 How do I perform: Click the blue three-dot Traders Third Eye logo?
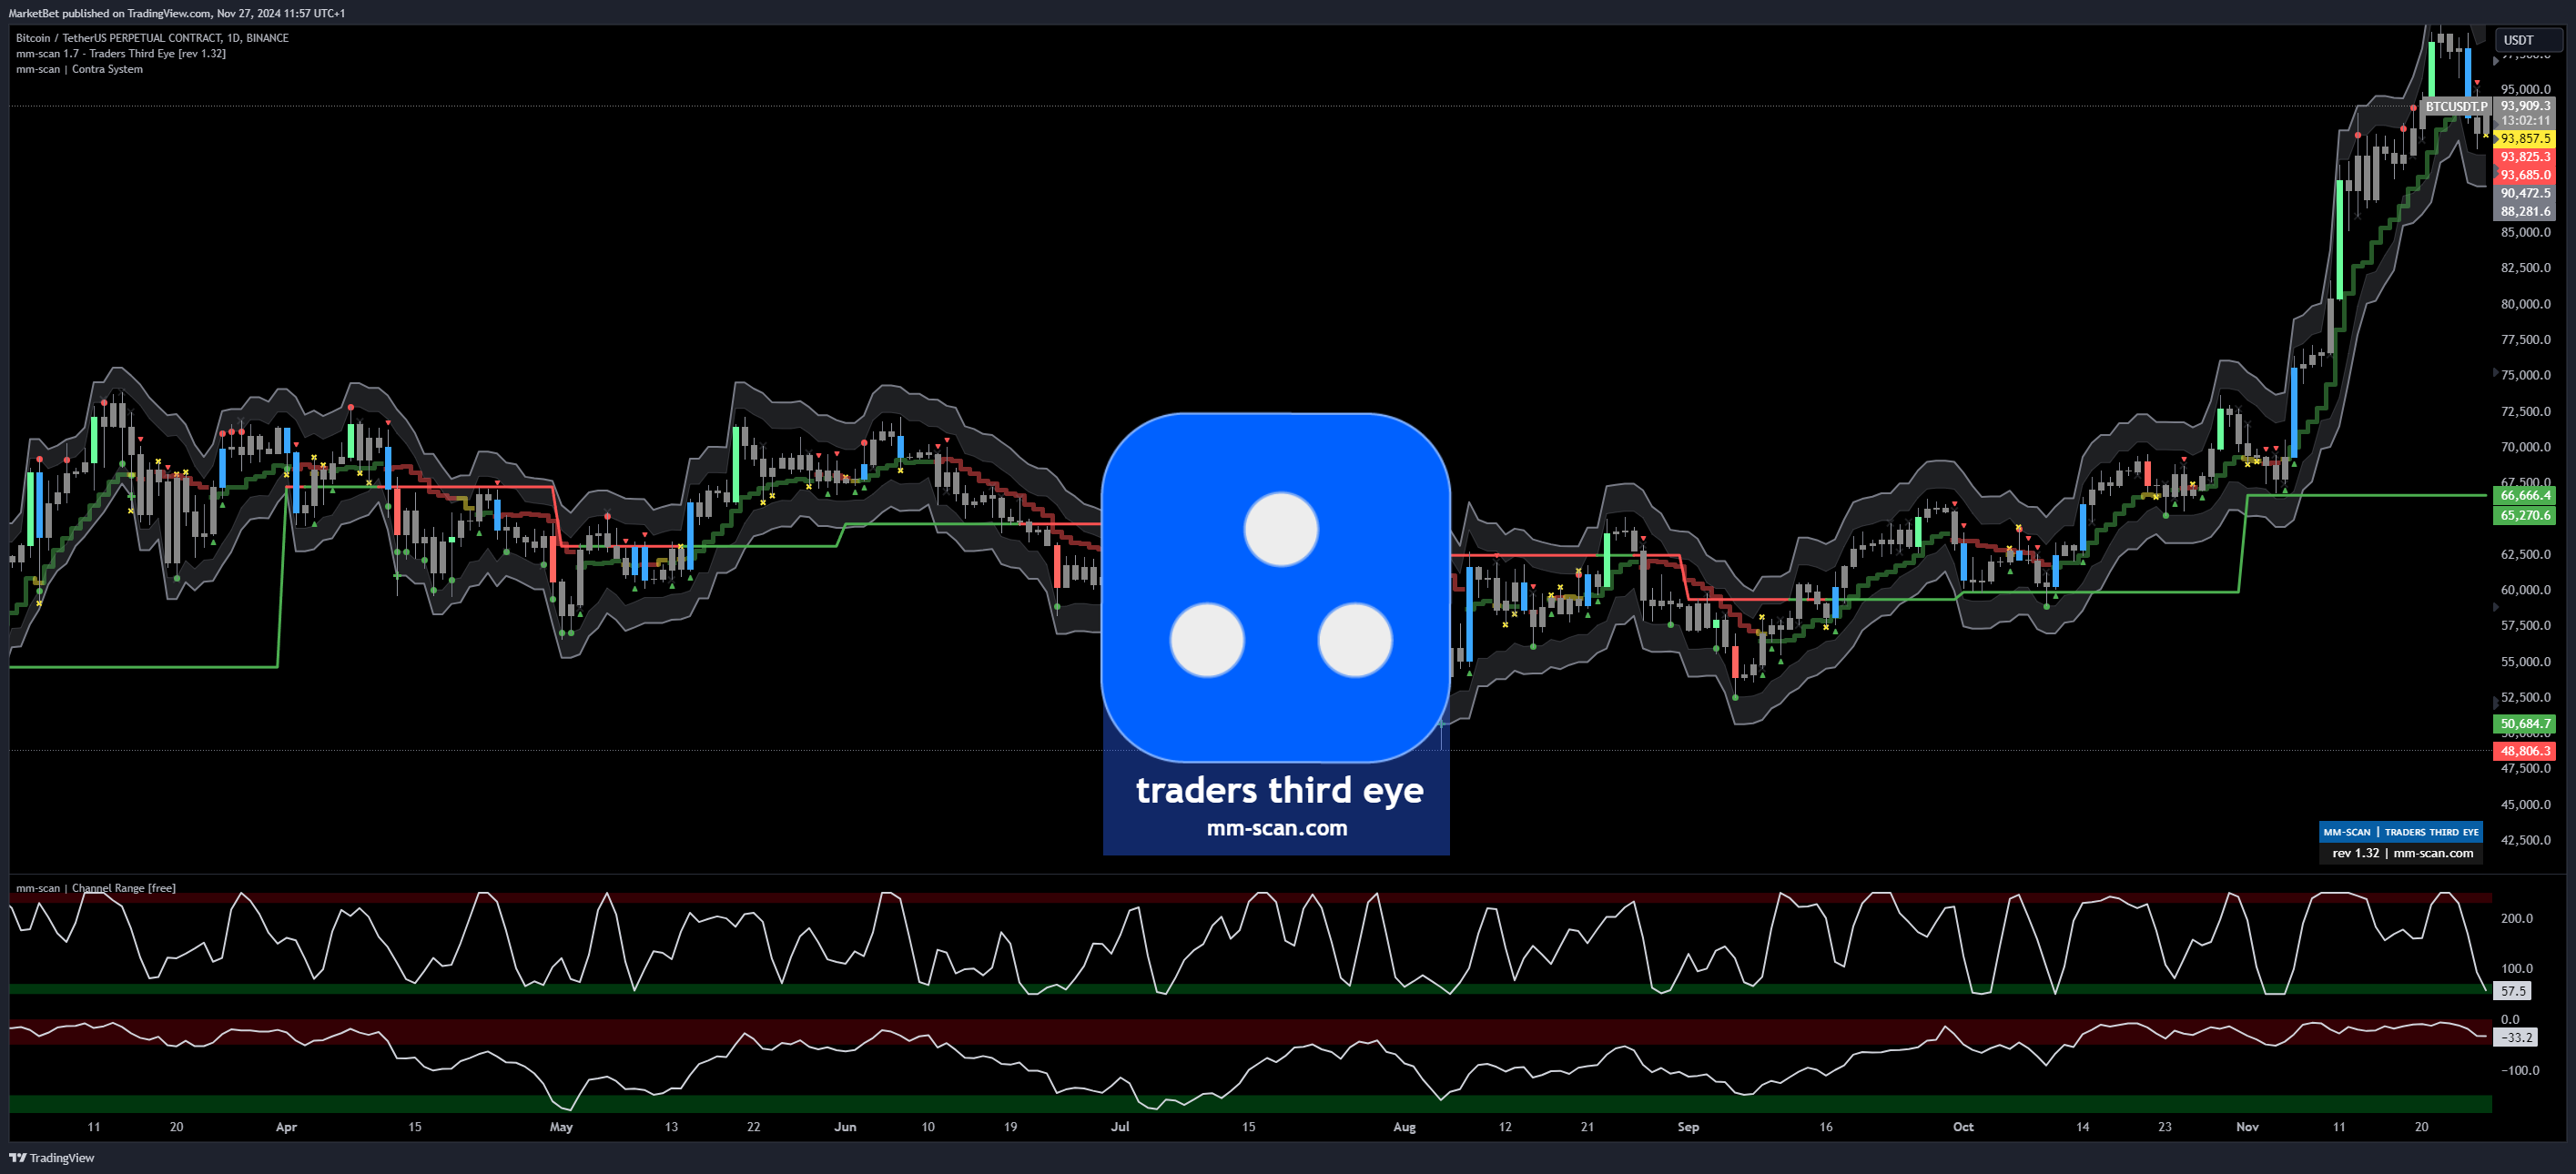coord(1275,587)
